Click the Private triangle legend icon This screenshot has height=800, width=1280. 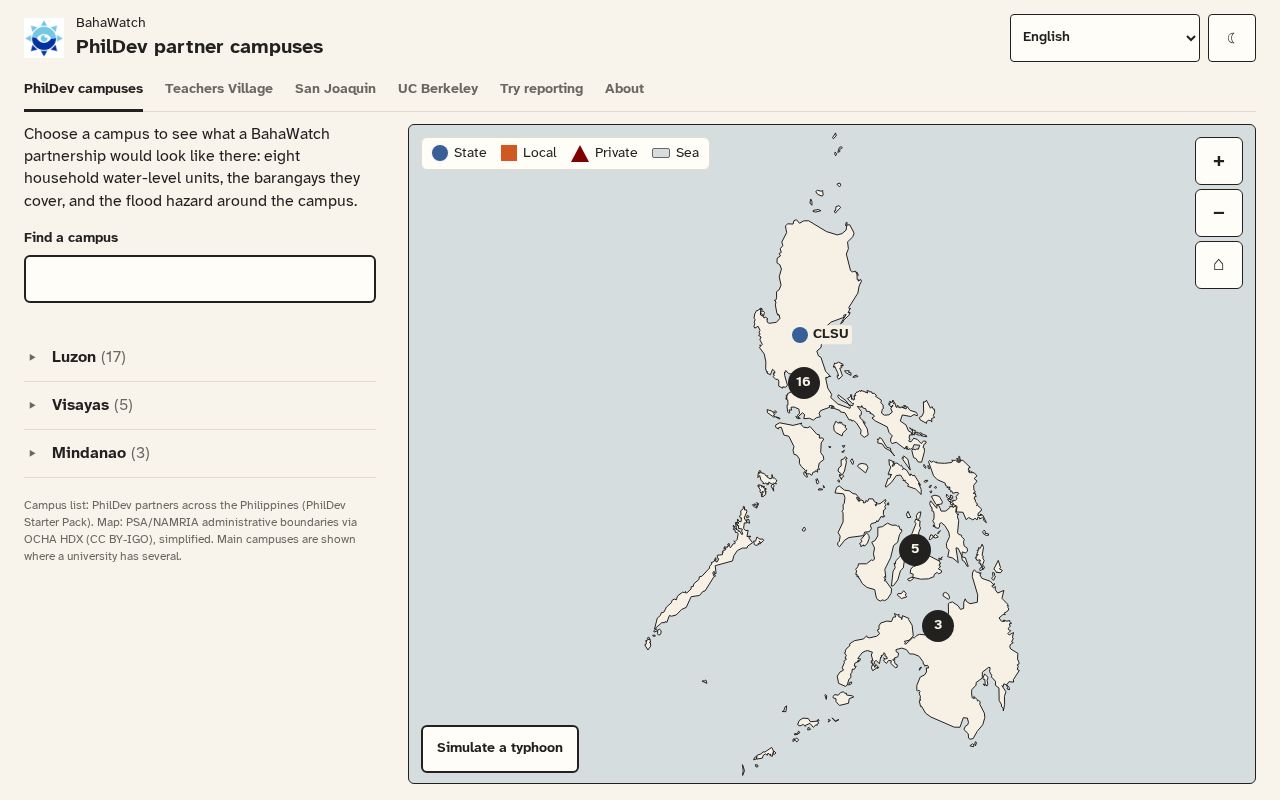580,153
